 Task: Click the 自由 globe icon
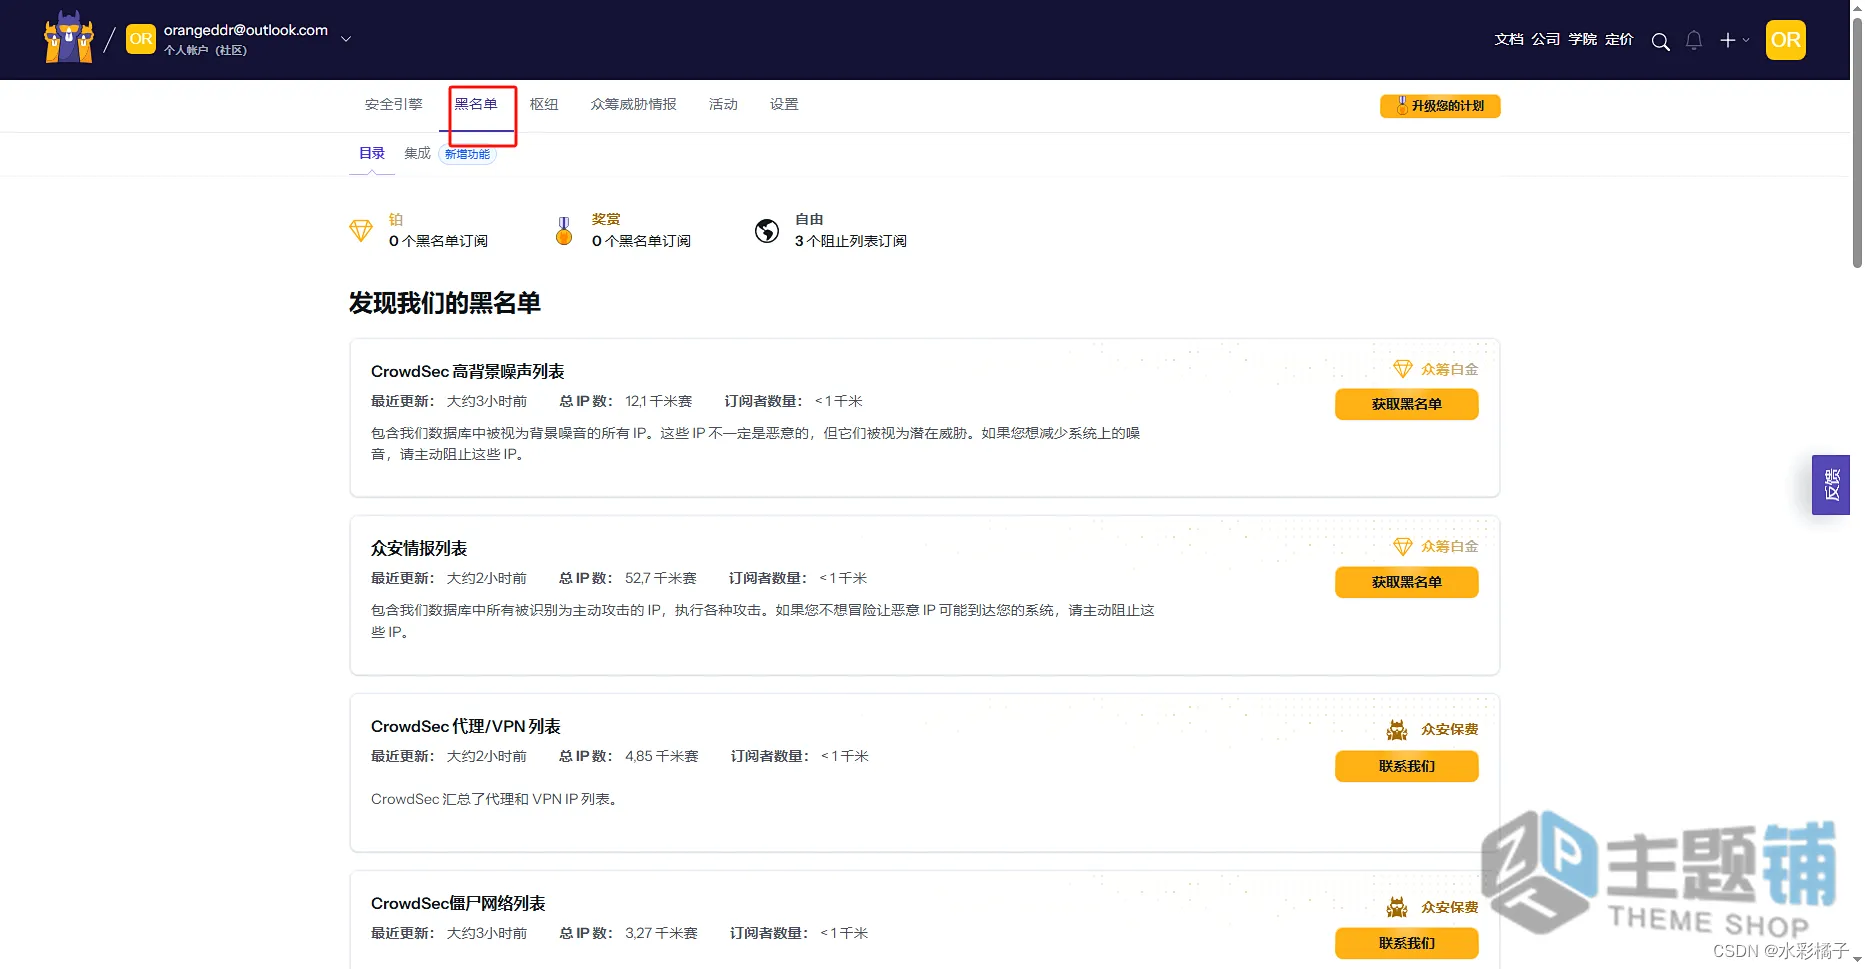[767, 231]
